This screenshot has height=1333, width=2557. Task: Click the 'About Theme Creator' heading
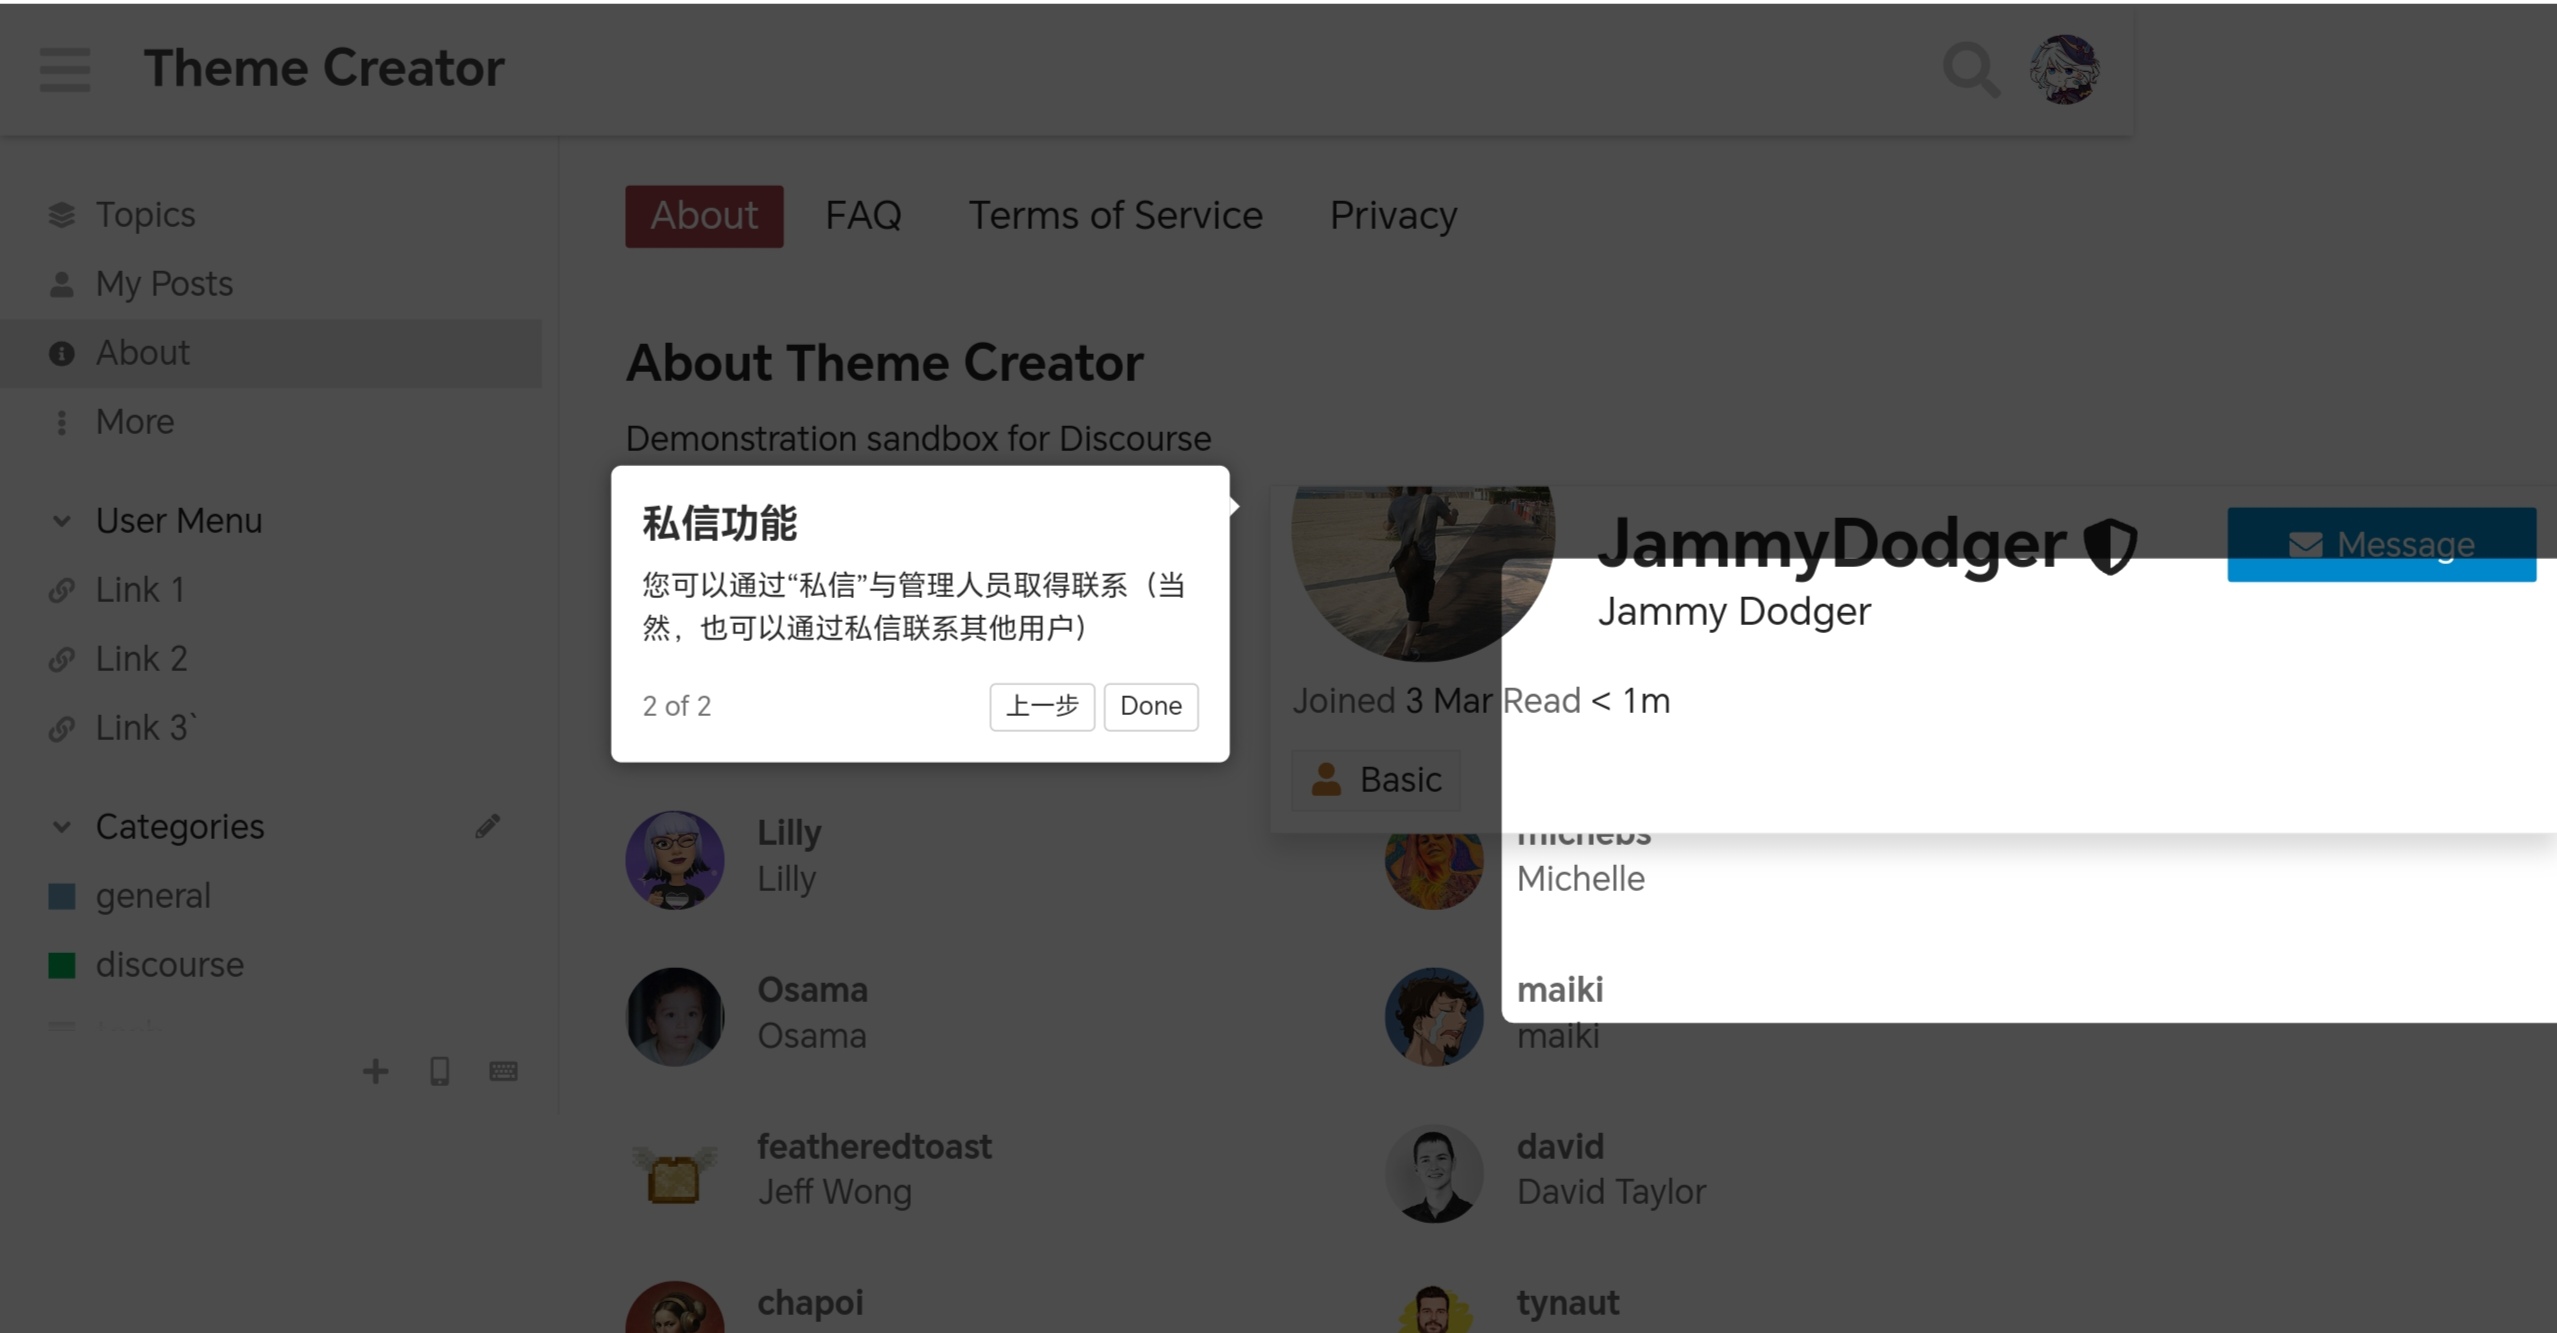click(x=884, y=363)
